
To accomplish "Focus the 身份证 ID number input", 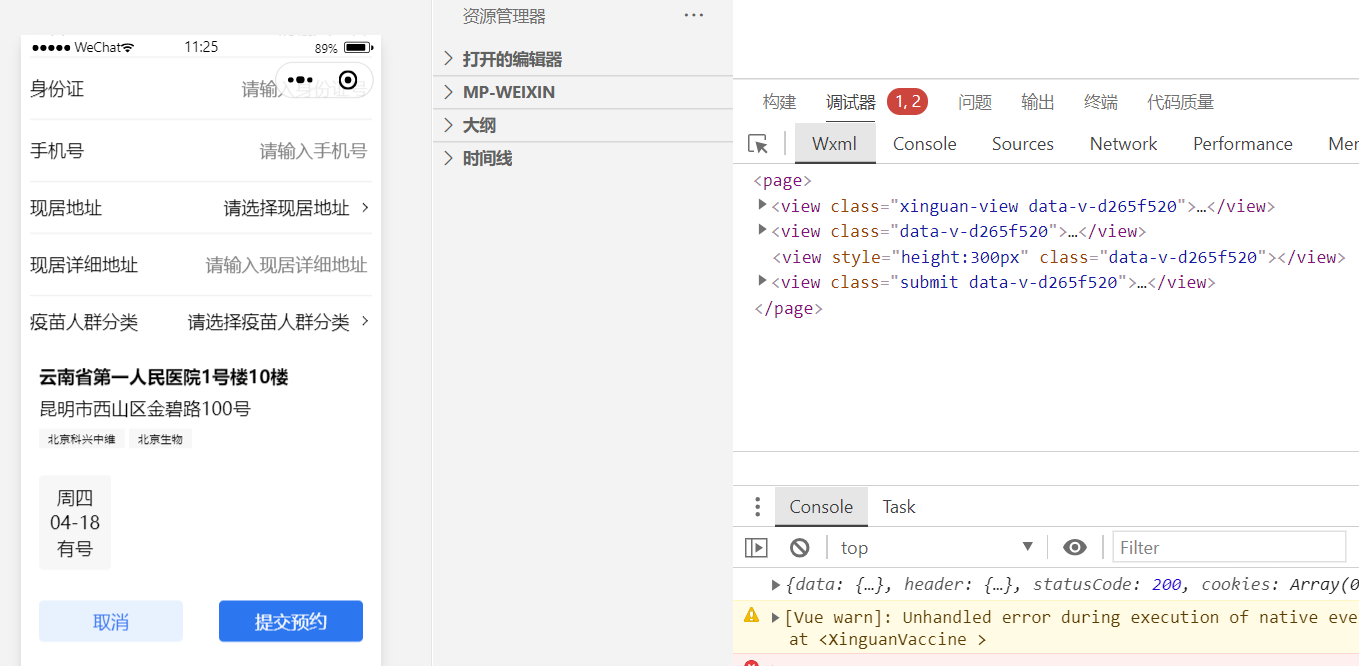I will tap(305, 89).
